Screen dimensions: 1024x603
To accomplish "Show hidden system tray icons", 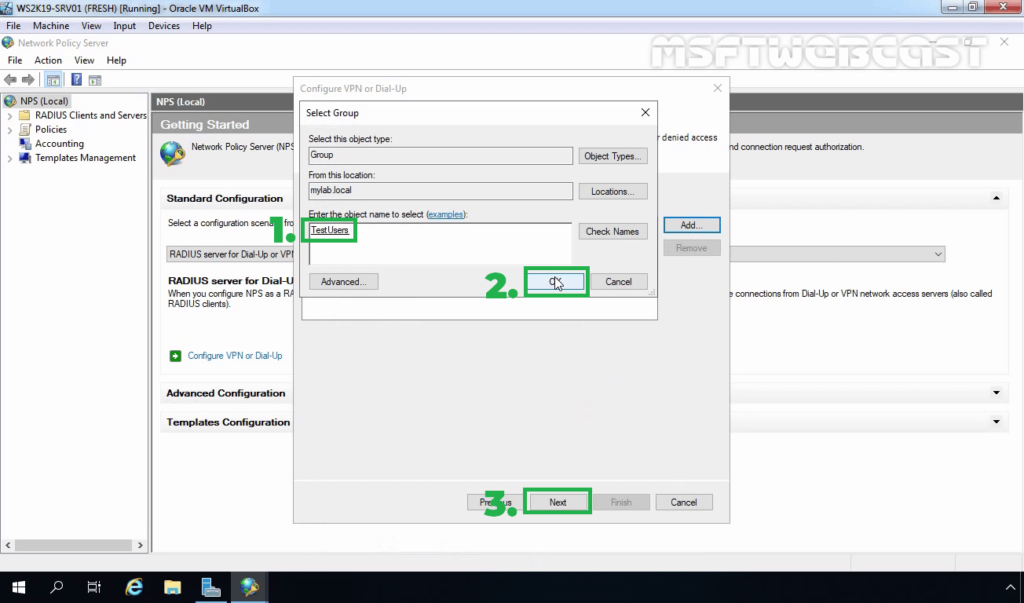I will (x=1010, y=587).
